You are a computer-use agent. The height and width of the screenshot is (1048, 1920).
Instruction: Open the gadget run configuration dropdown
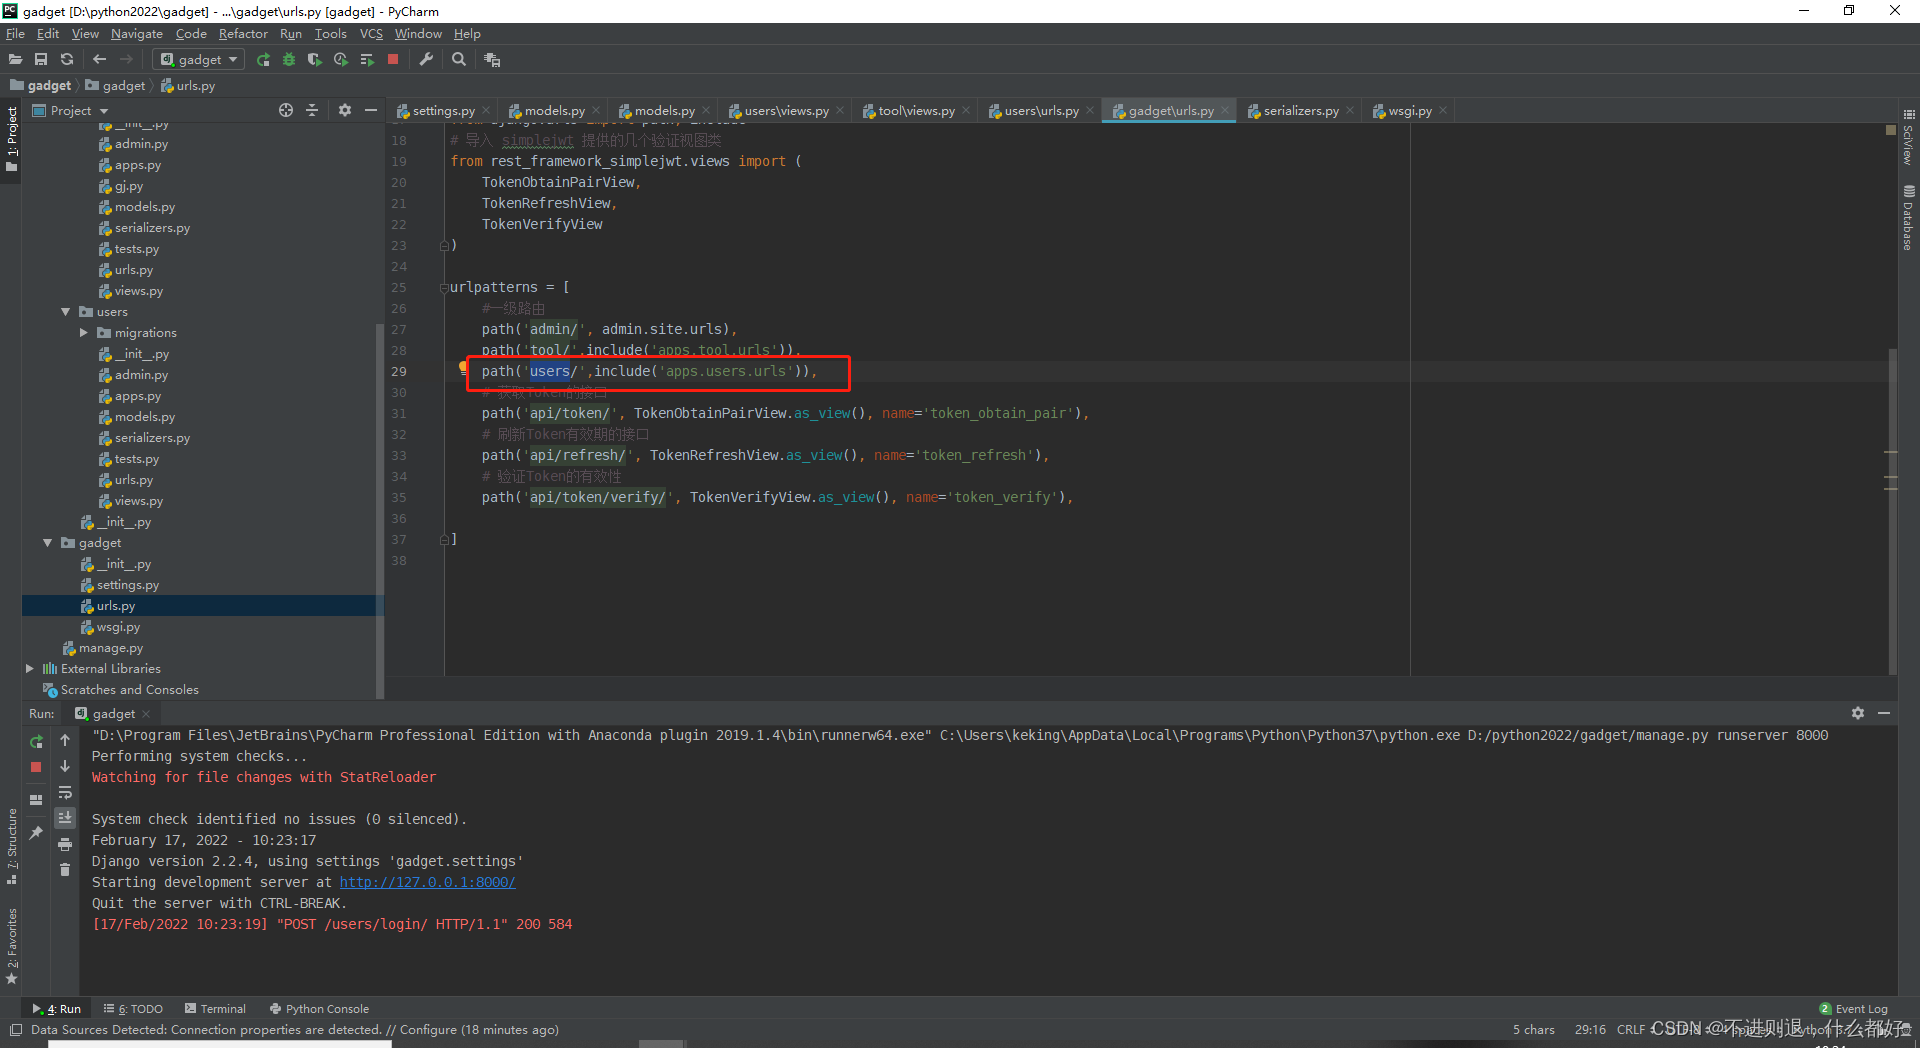(x=200, y=60)
